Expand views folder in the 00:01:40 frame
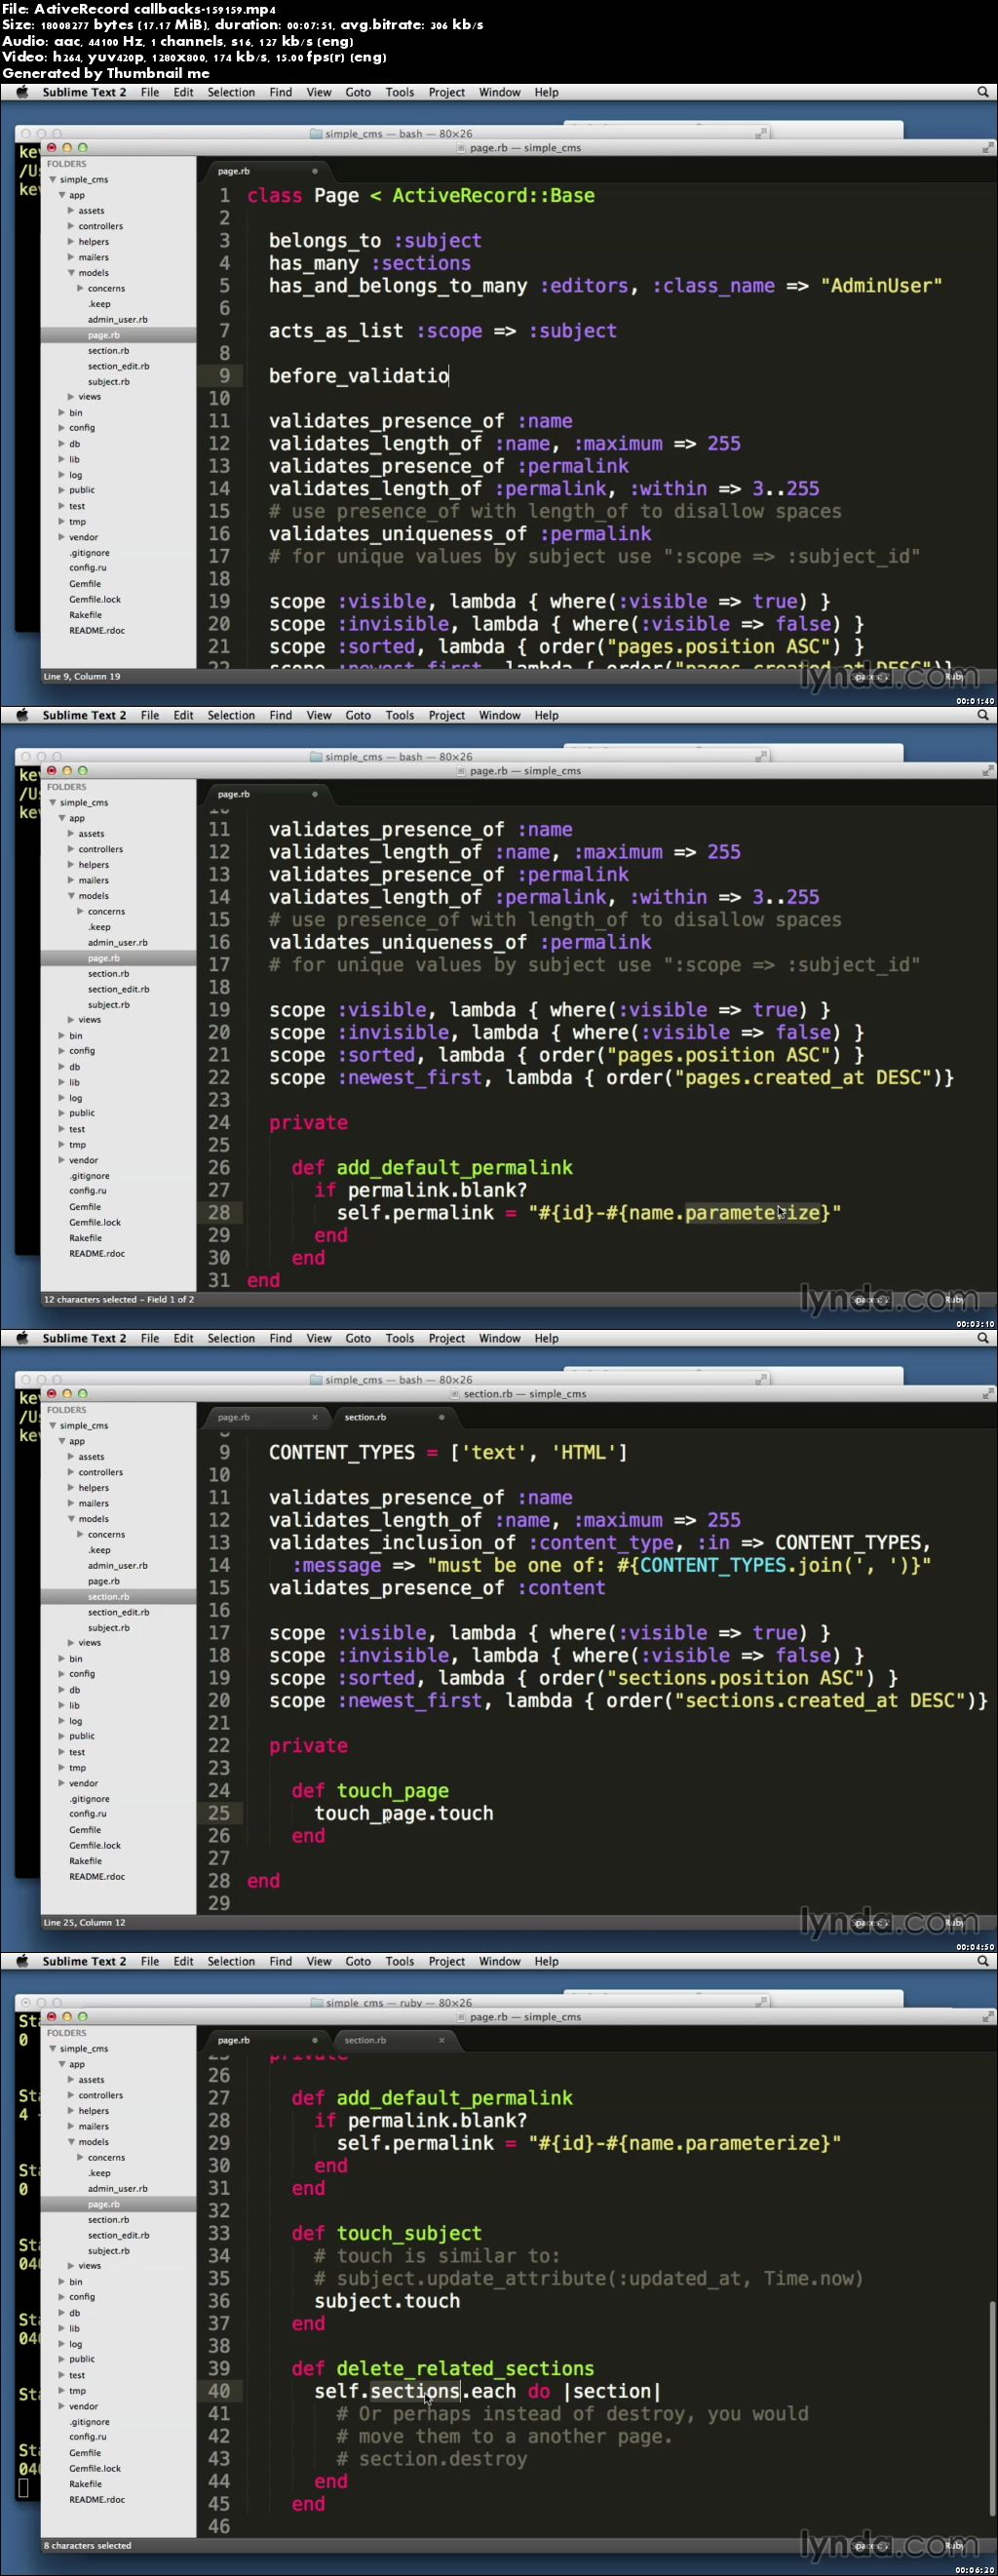 71,397
